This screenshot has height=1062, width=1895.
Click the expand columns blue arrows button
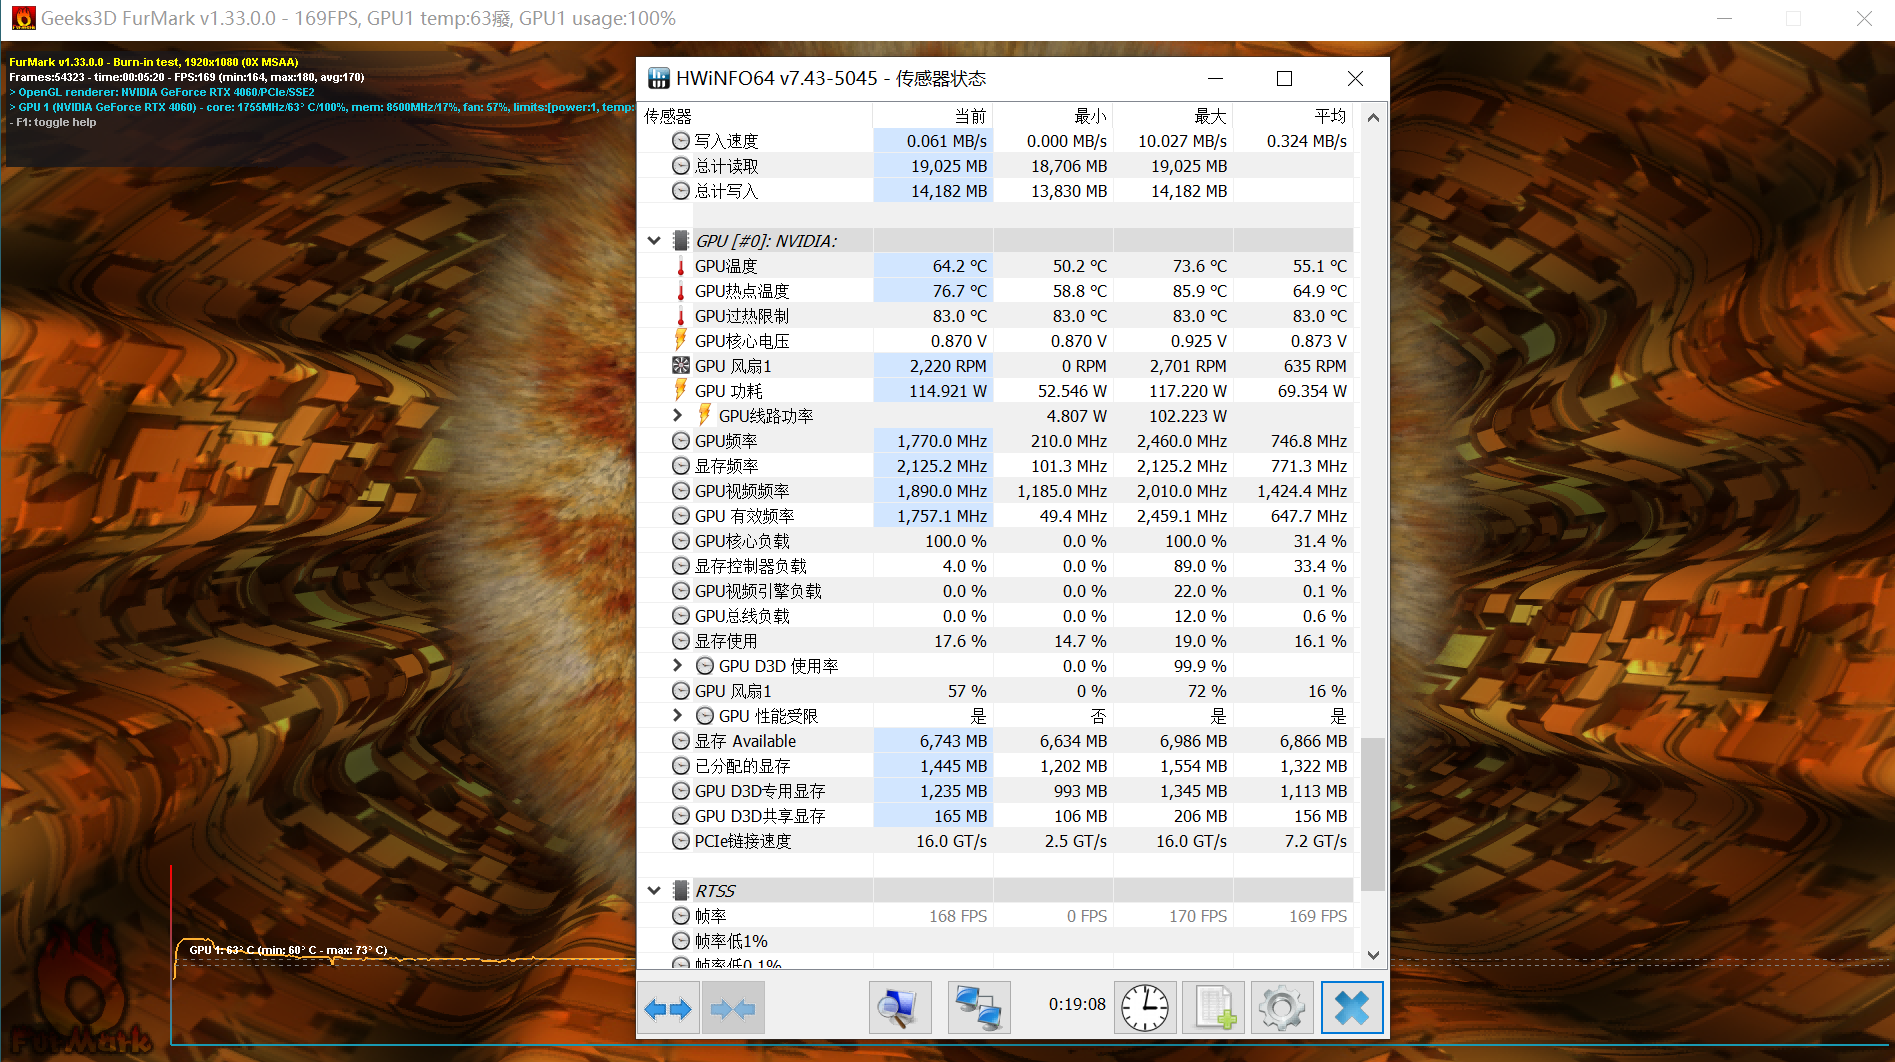pos(668,1008)
